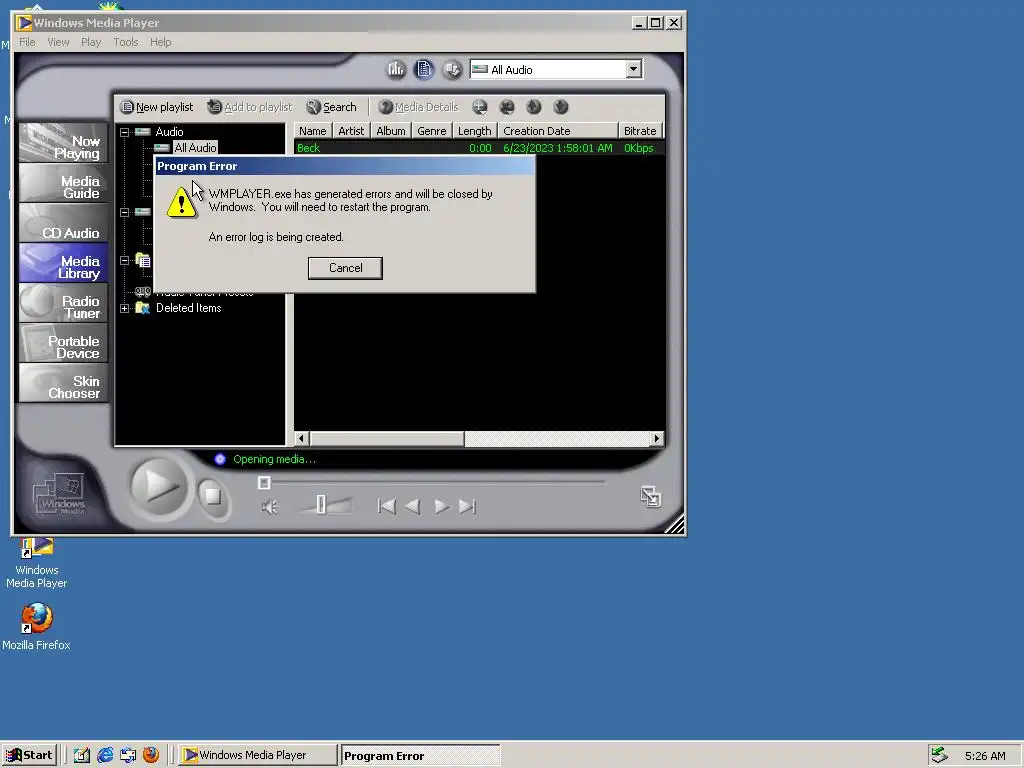Sort by the Artist column header
Image resolution: width=1024 pixels, height=768 pixels.
(351, 131)
